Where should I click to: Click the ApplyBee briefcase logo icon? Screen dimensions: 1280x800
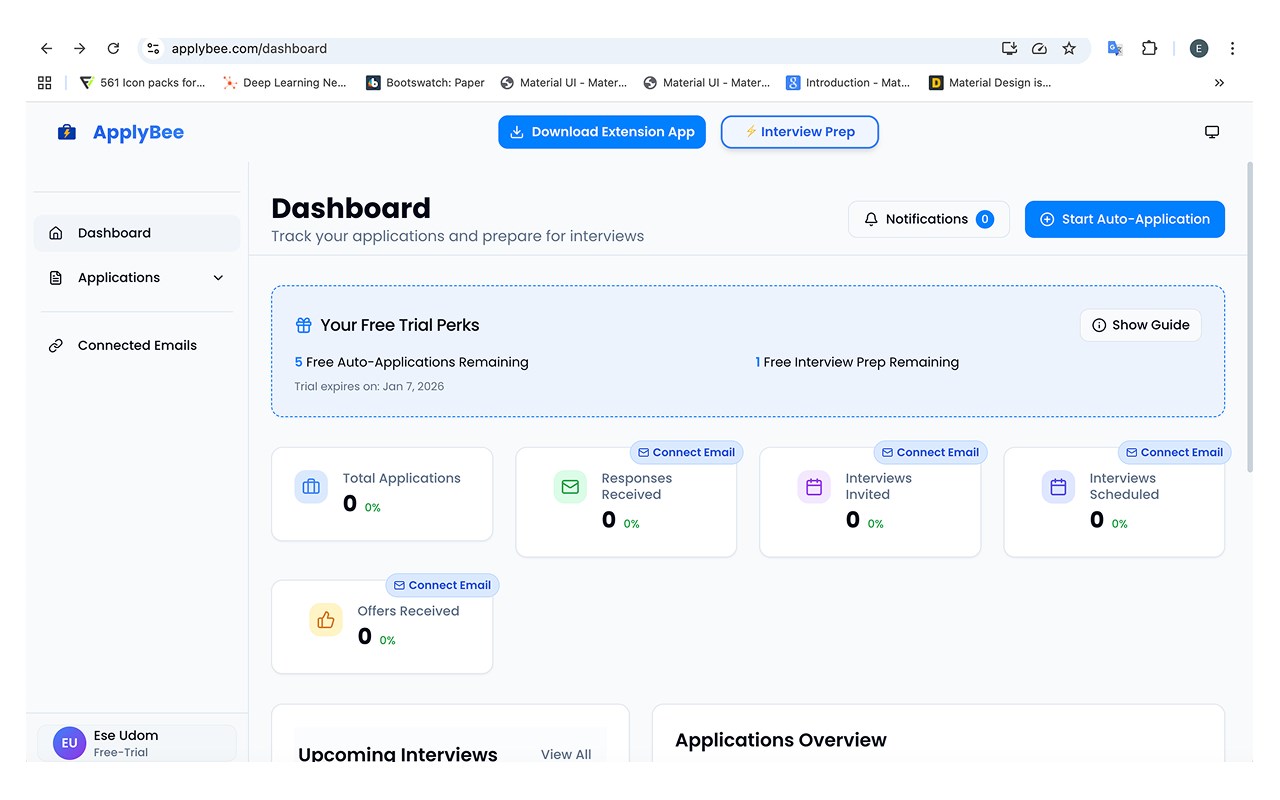[67, 132]
